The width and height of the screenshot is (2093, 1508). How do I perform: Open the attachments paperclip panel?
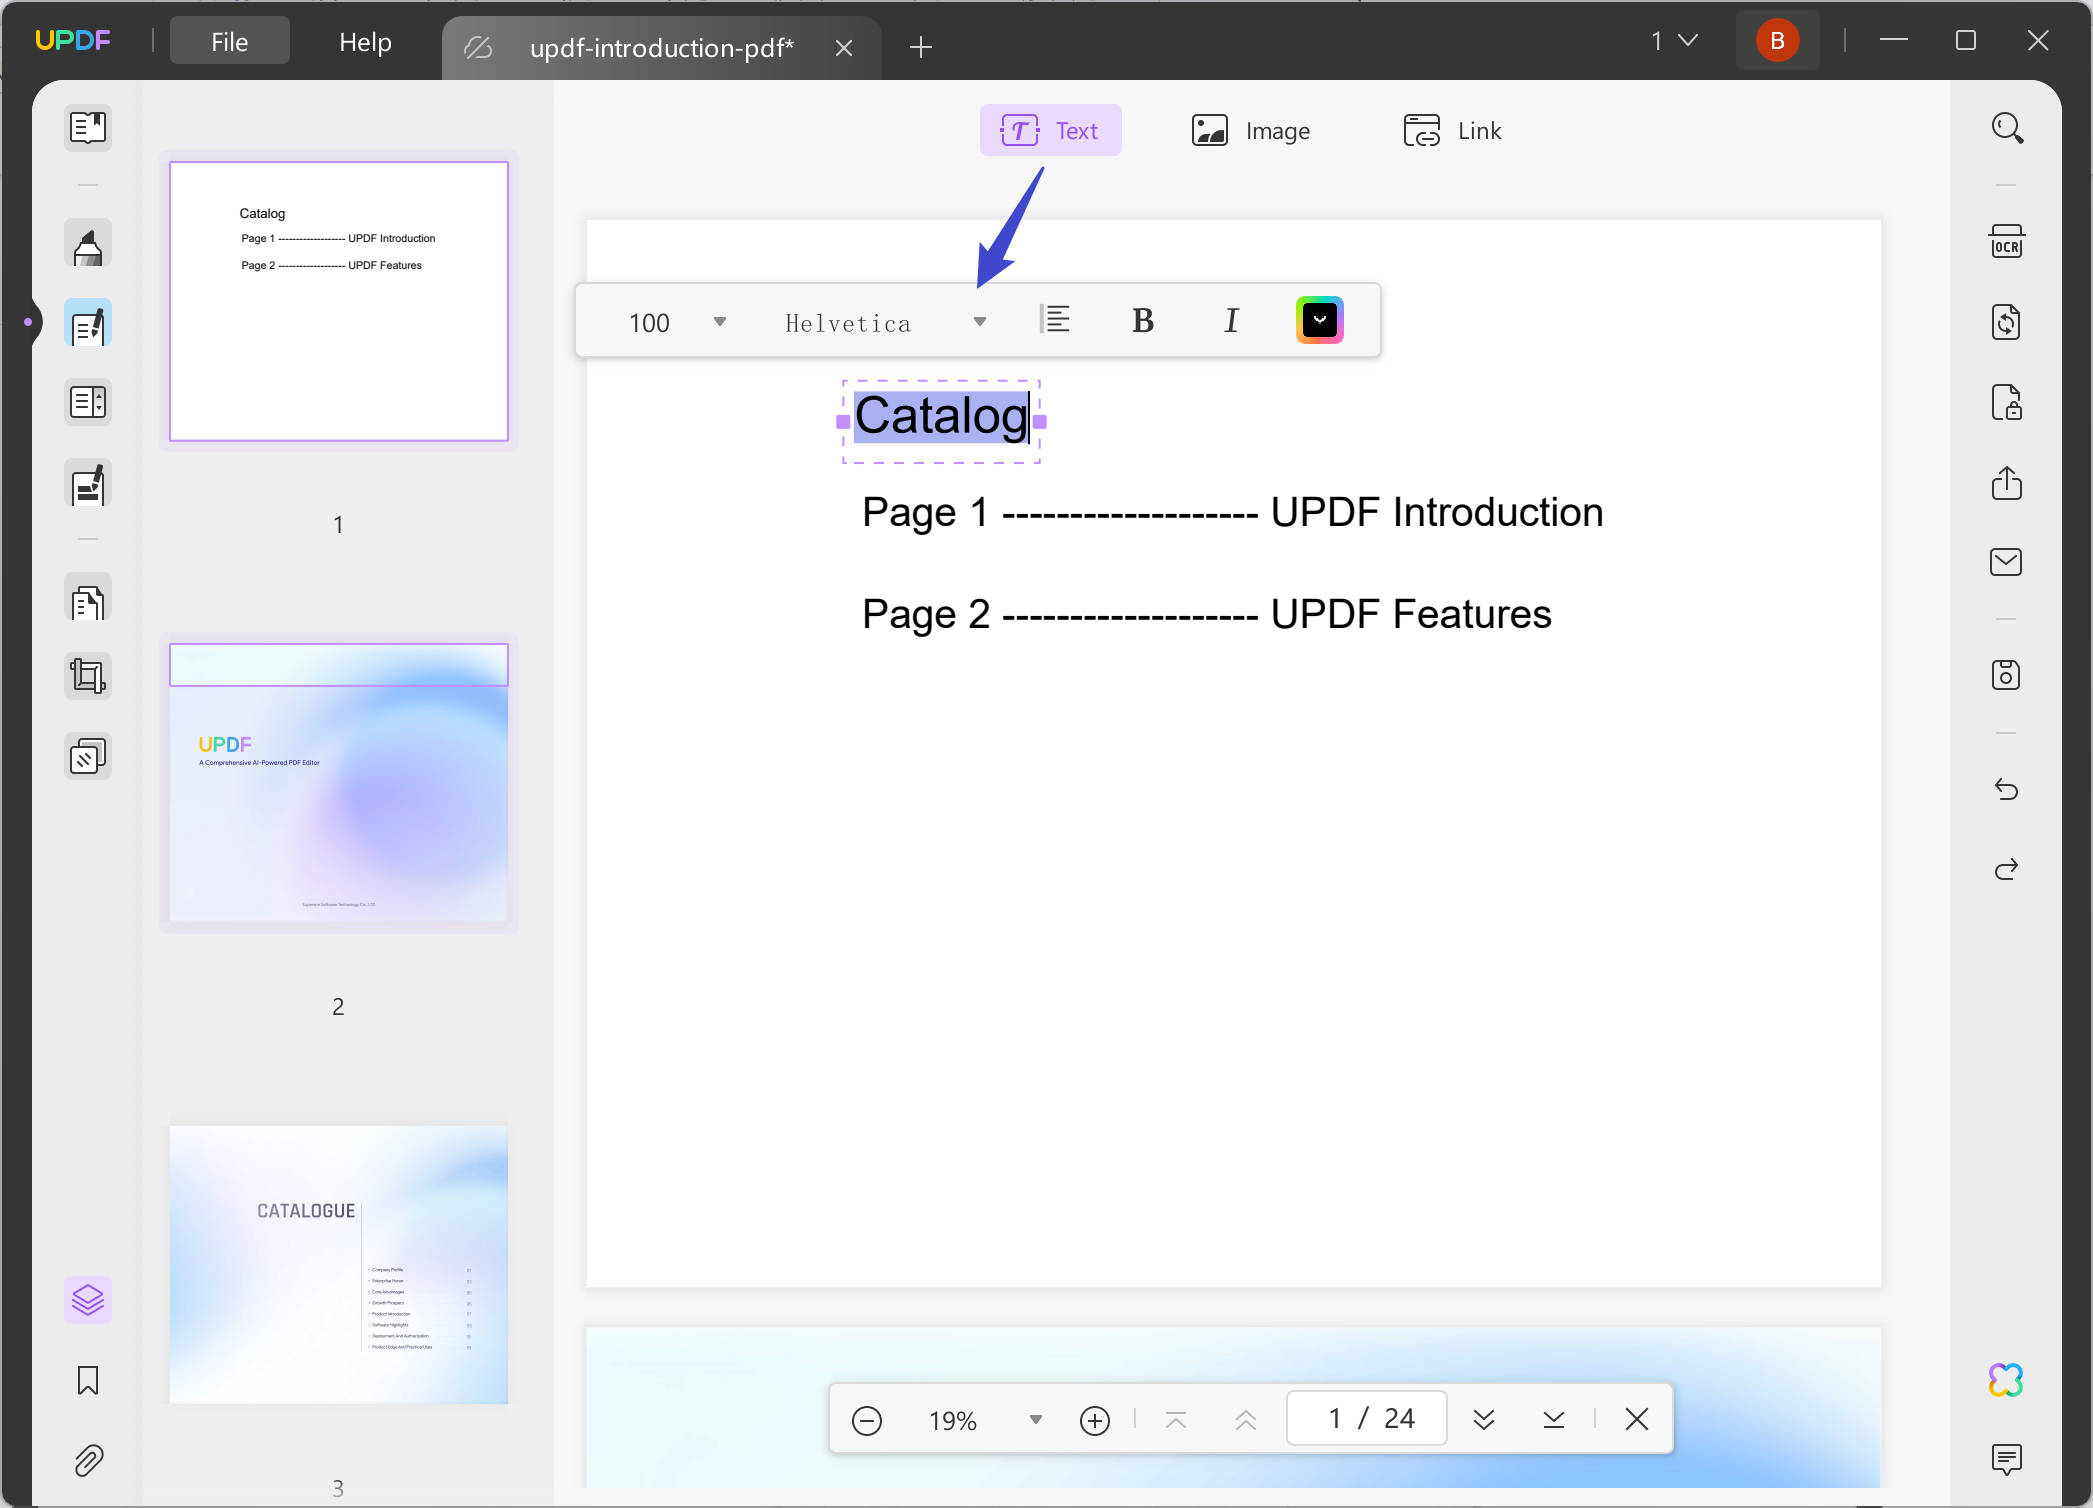point(88,1461)
